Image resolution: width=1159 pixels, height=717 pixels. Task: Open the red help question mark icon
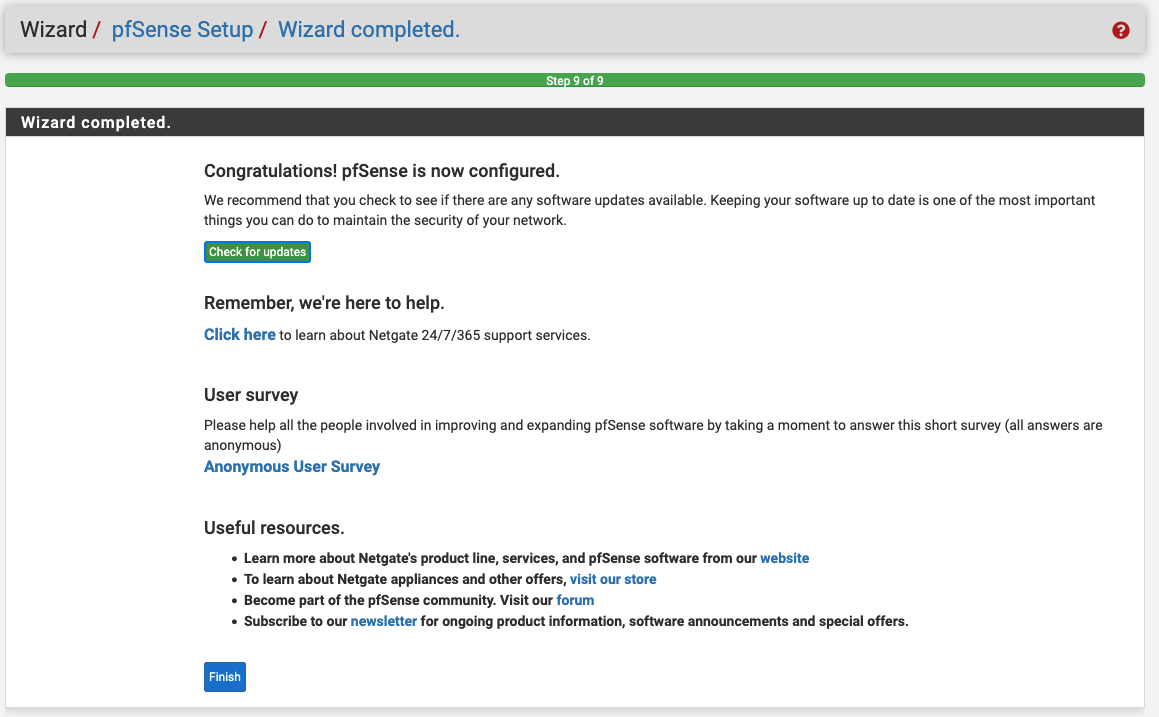pos(1121,30)
